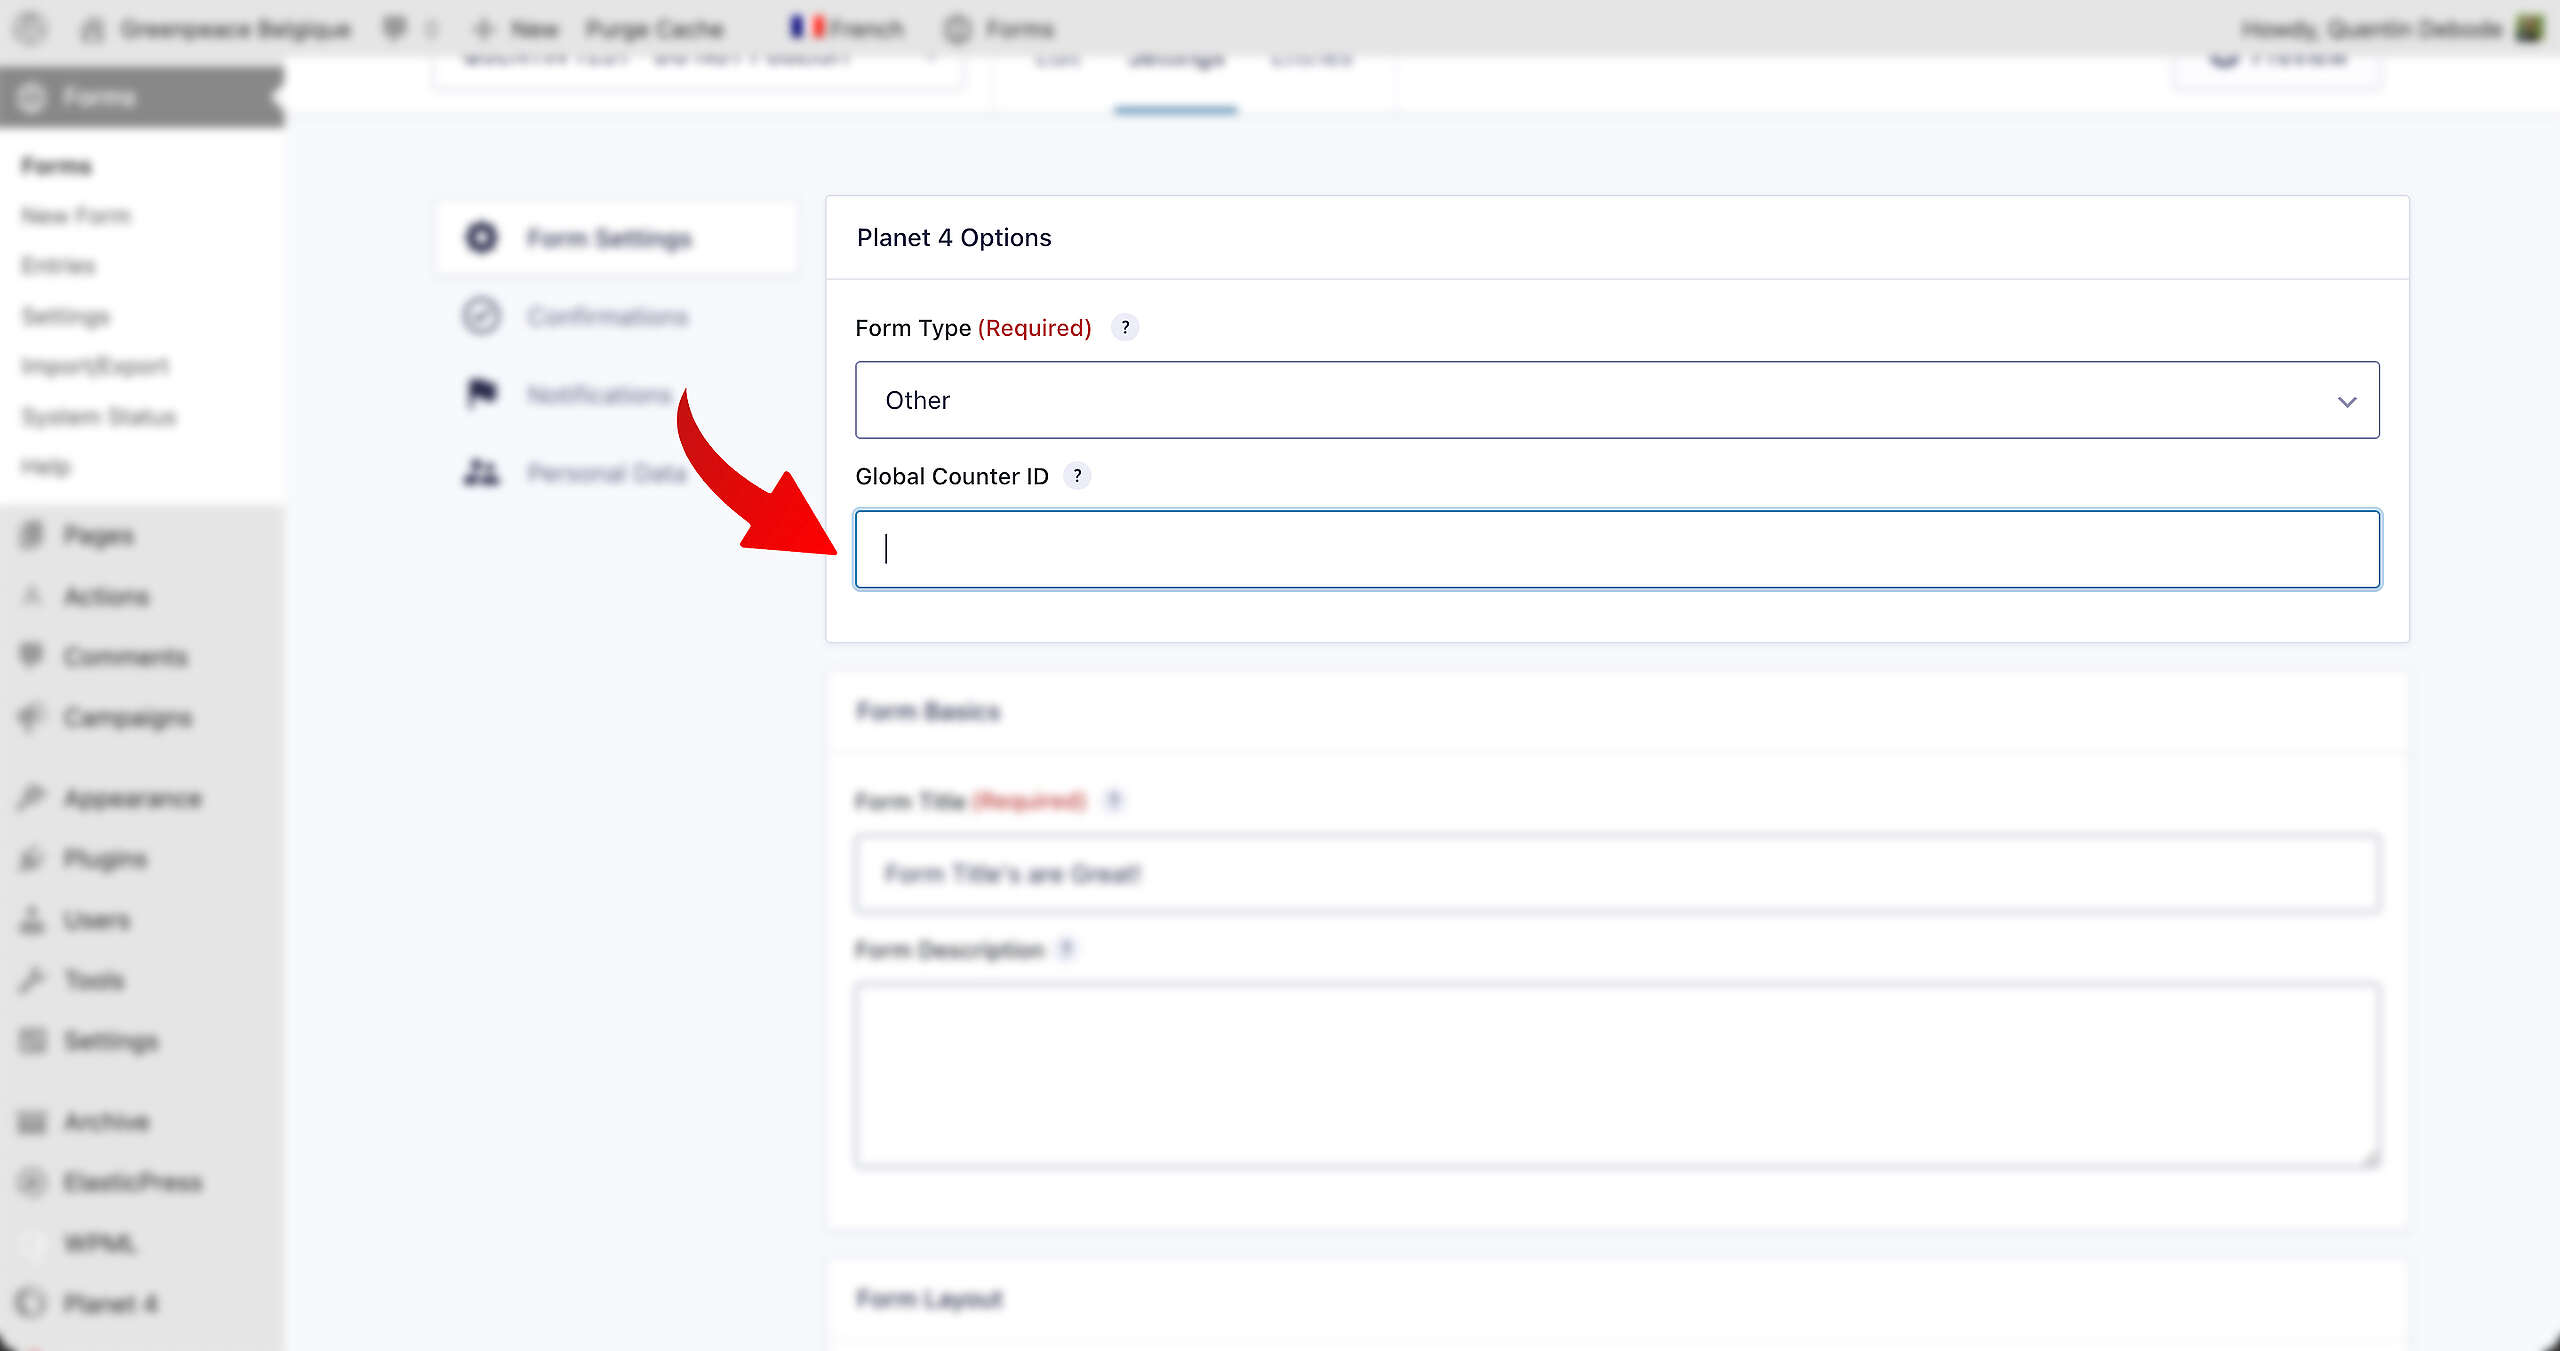2560x1351 pixels.
Task: Click the Planet 4 Options panel heading
Action: click(x=954, y=238)
